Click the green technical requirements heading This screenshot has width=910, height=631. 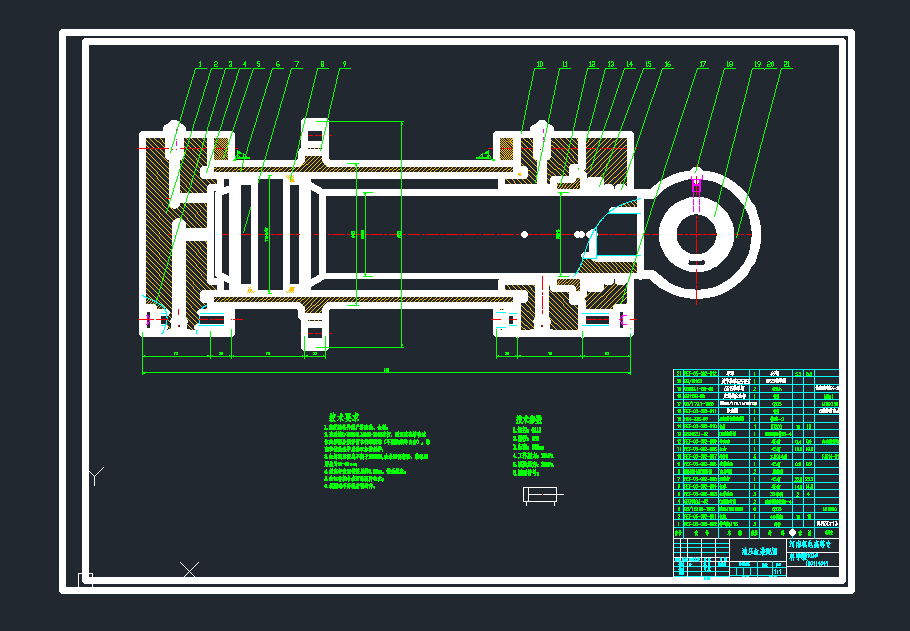pos(344,418)
